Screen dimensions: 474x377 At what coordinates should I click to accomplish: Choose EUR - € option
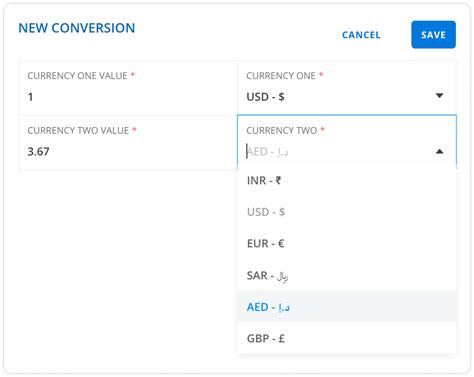(x=347, y=244)
